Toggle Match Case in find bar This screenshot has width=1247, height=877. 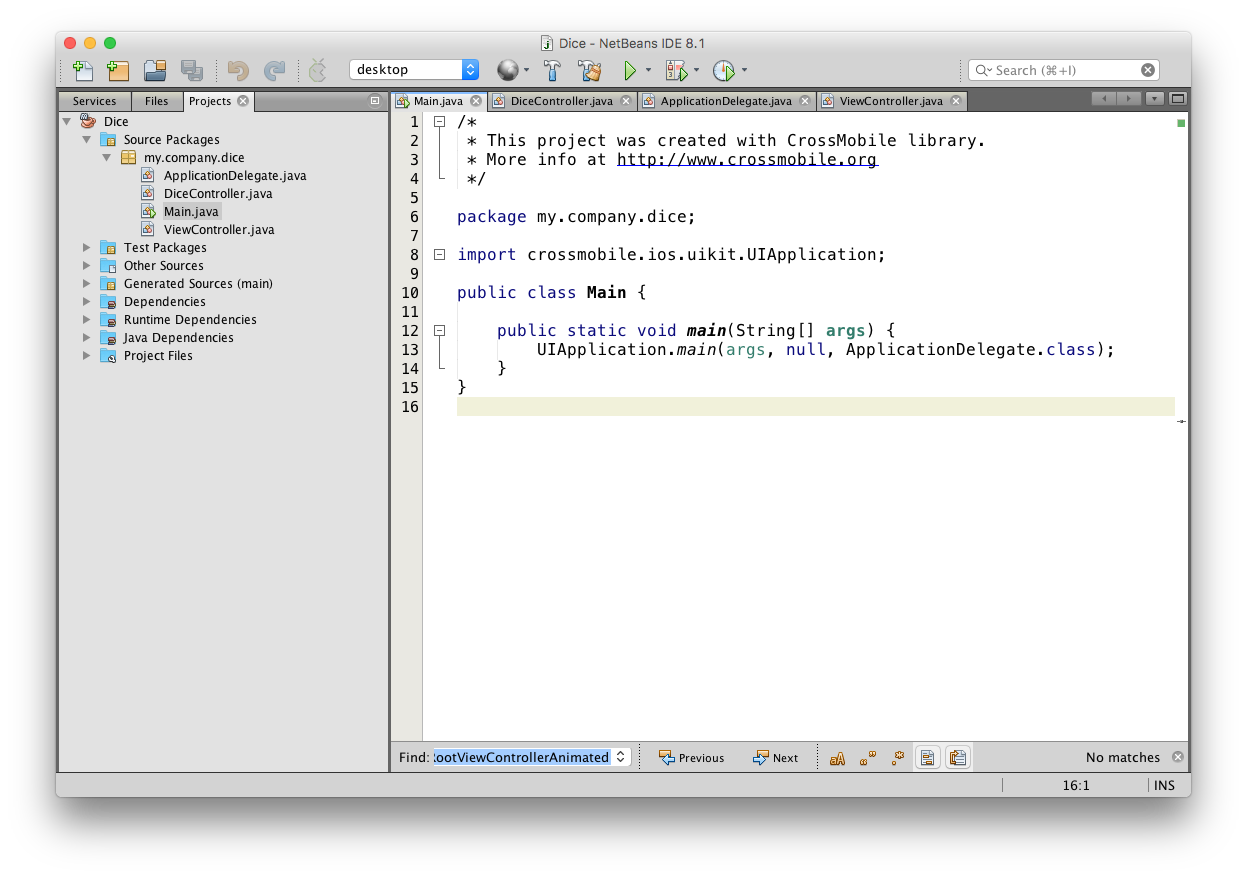tap(838, 757)
